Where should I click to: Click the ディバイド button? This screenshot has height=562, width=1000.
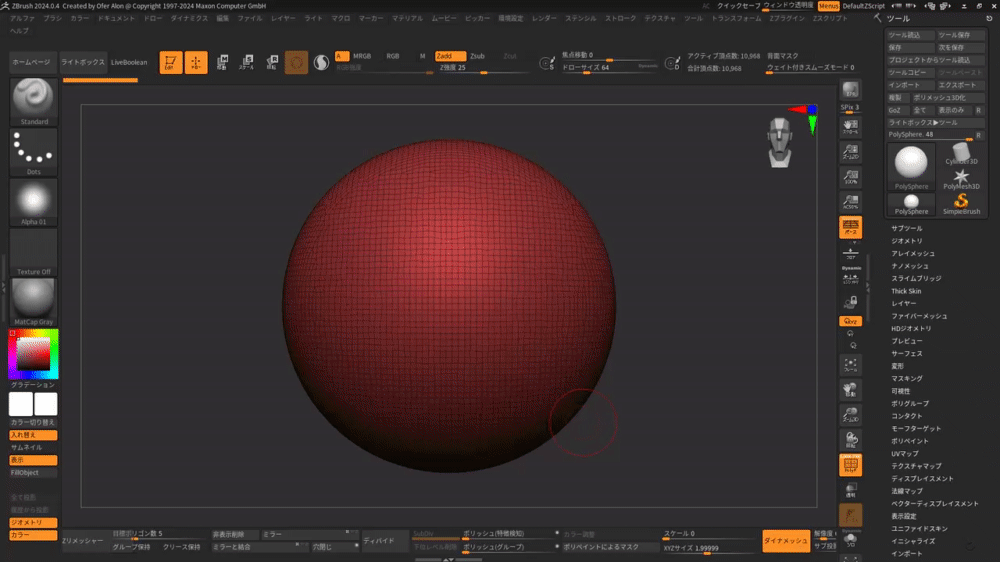coord(379,540)
